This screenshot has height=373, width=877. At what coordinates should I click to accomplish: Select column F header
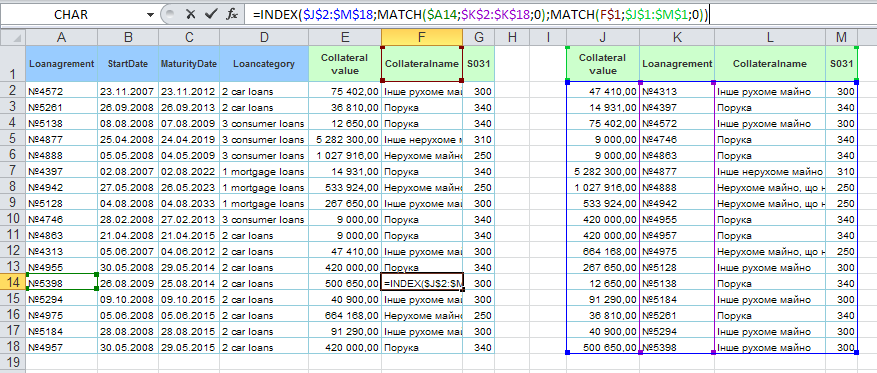tap(422, 37)
